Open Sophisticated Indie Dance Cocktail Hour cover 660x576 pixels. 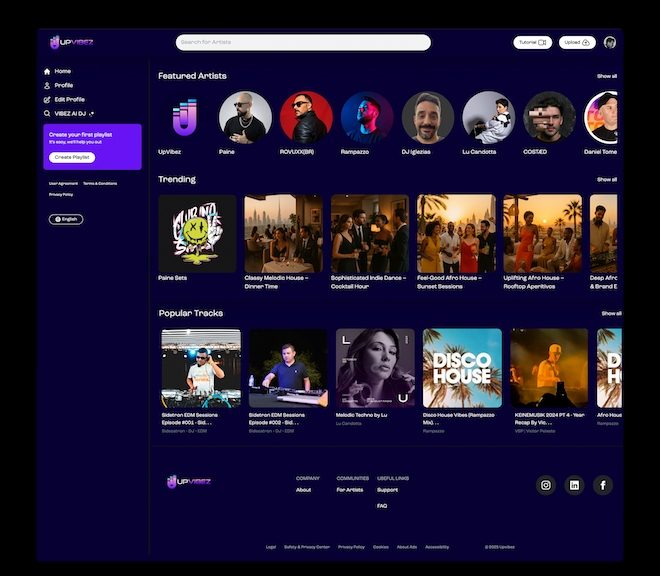[x=370, y=234]
